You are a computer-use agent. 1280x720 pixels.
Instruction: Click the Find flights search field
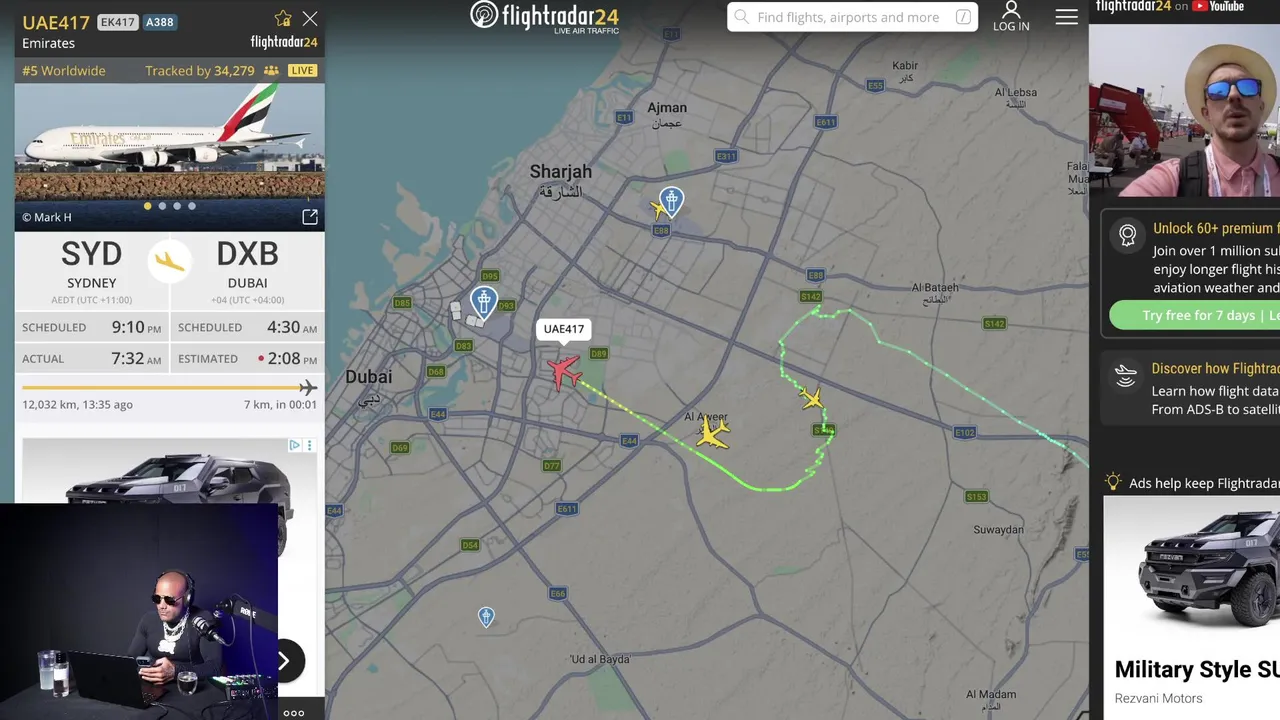[852, 17]
